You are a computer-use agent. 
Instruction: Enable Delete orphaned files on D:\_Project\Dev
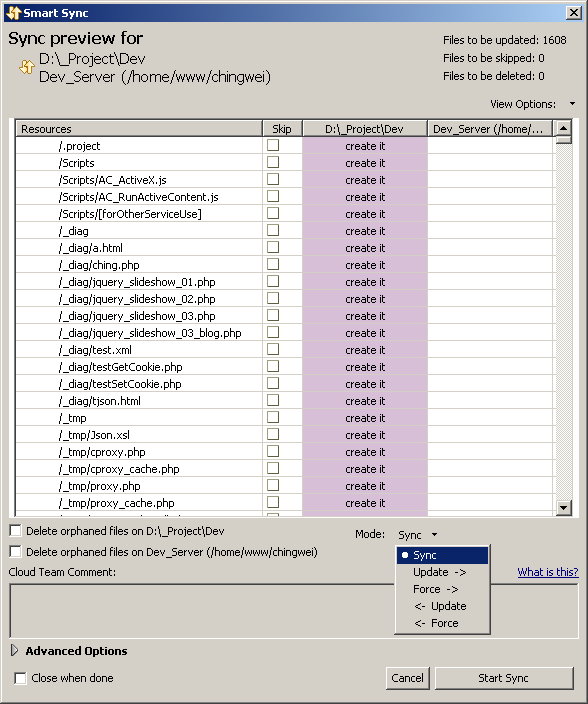pos(15,531)
